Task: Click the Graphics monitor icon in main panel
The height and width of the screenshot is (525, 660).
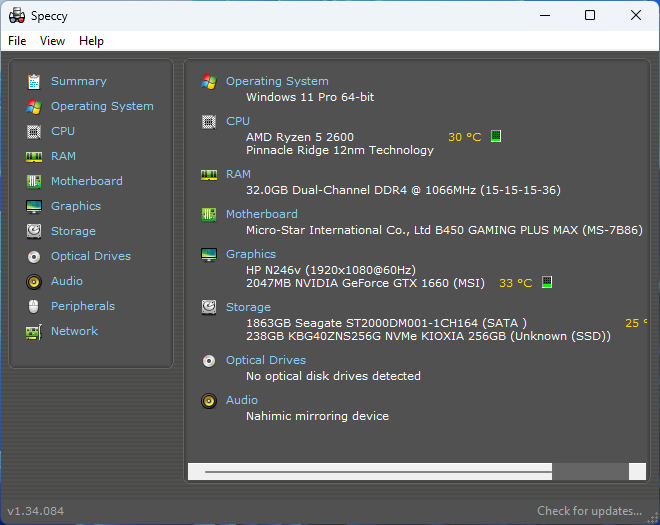Action: coord(209,255)
